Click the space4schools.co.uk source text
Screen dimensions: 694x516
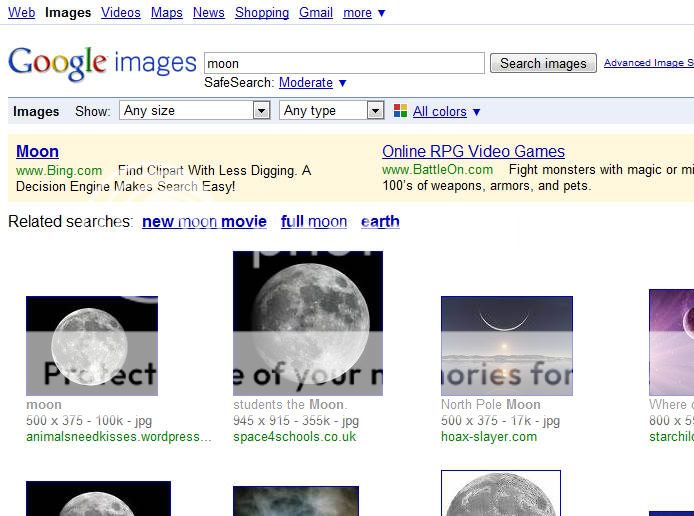(x=294, y=437)
